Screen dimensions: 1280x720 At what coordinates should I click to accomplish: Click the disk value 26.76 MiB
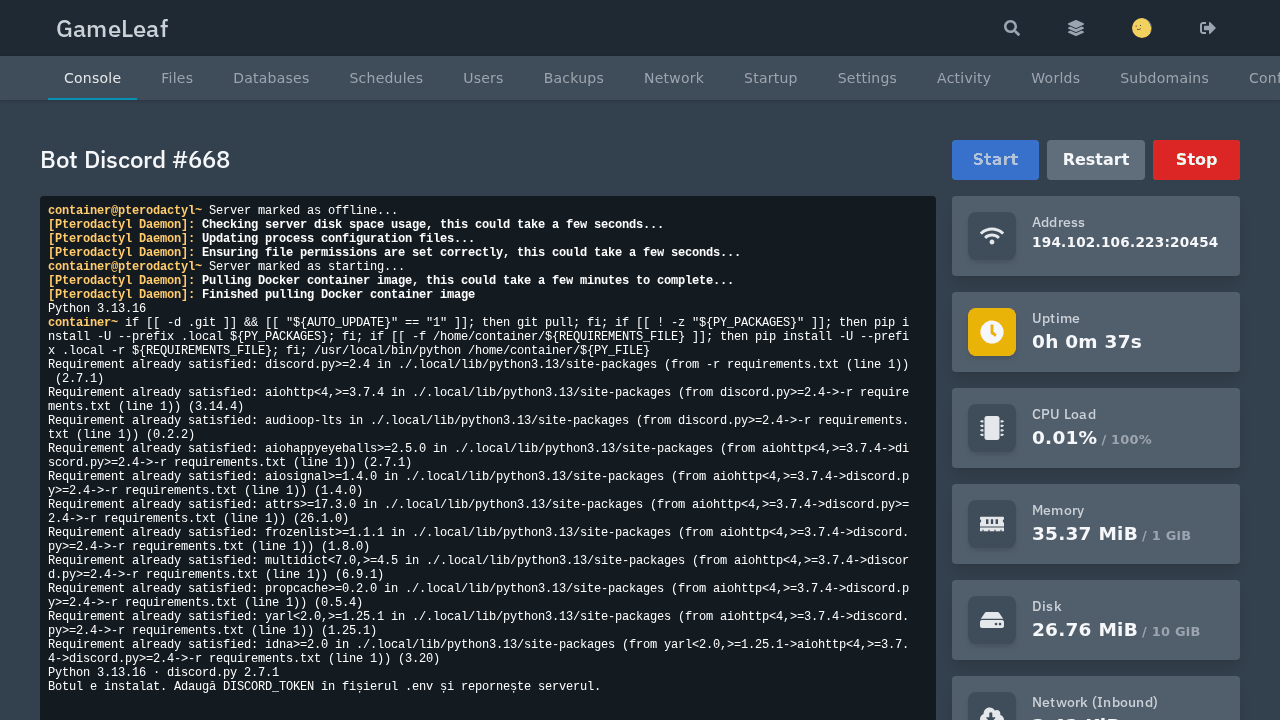click(1085, 630)
